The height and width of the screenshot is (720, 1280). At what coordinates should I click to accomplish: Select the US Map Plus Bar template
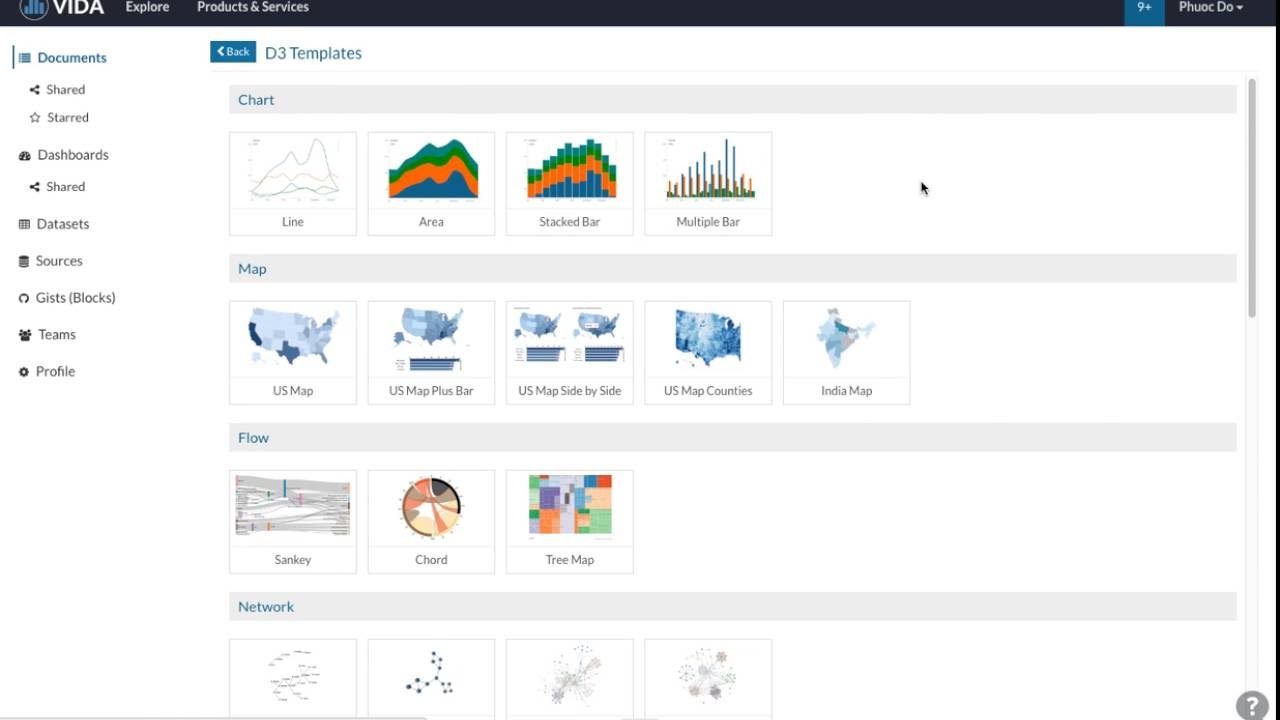pos(431,353)
